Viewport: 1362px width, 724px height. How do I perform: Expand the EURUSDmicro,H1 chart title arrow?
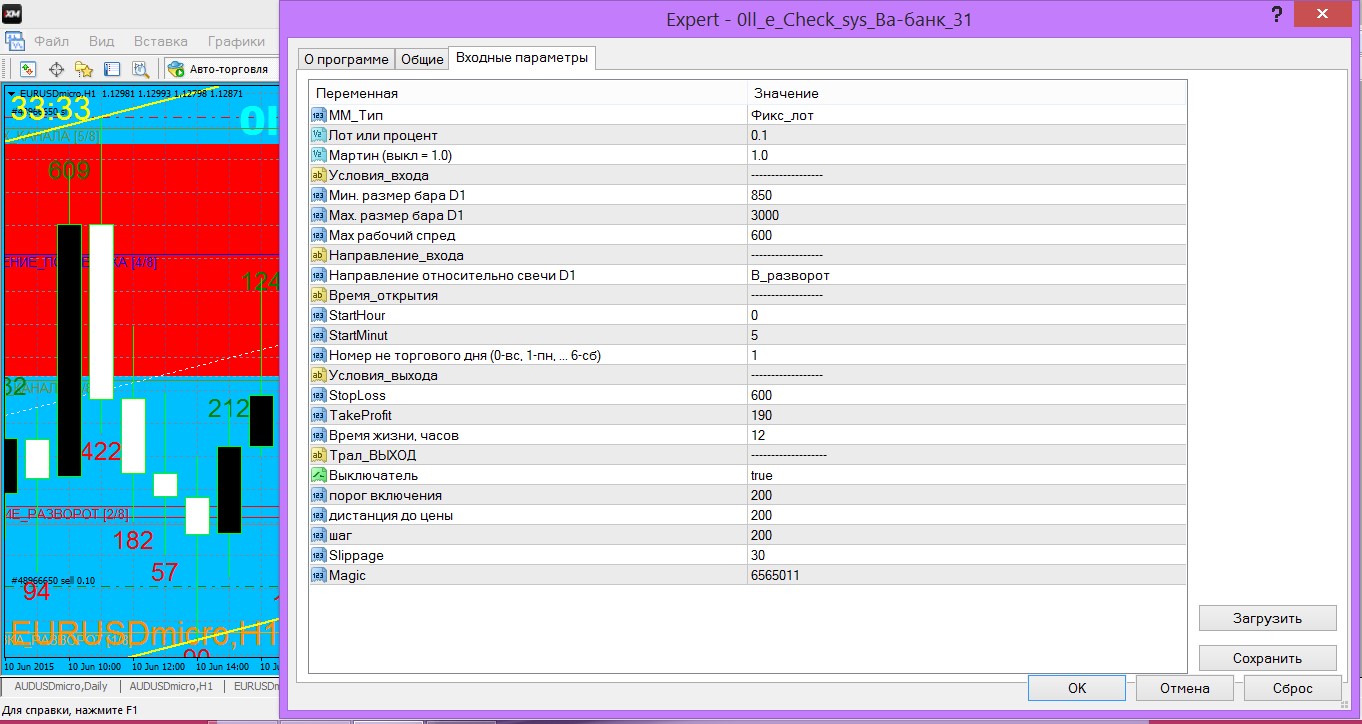pos(11,93)
